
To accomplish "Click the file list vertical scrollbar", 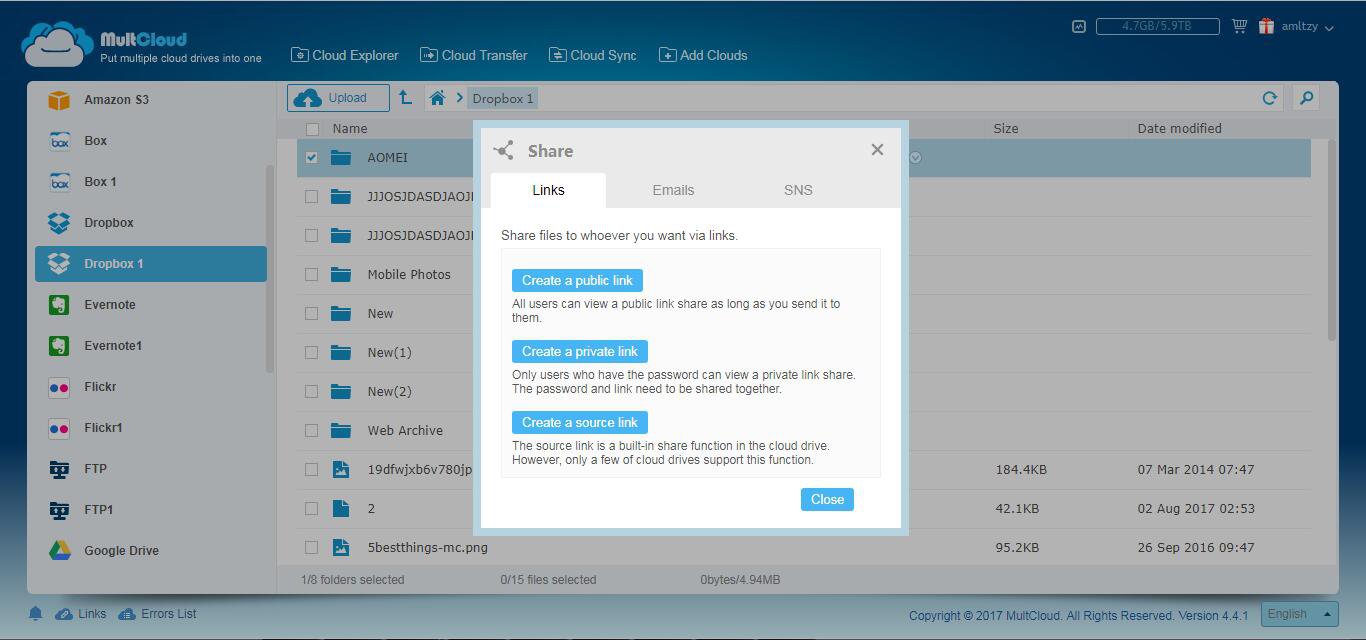I will pos(1331,240).
